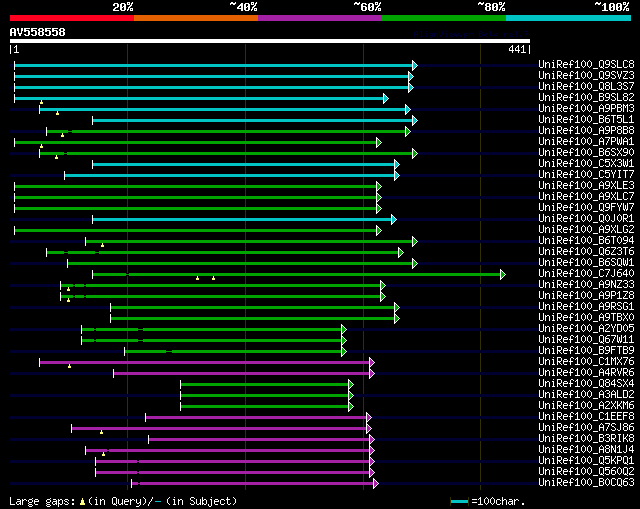Click the purple ~60% identity legend segment

coord(320,18)
